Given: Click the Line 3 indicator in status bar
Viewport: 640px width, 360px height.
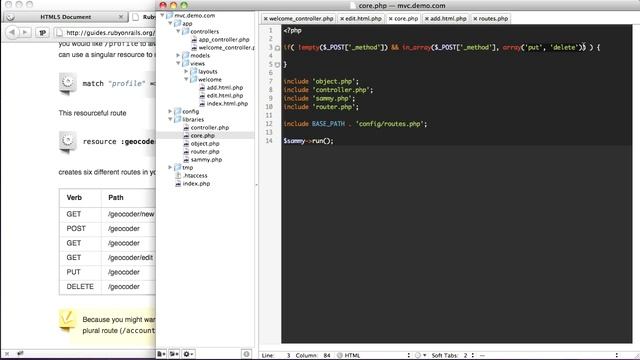Looking at the screenshot, I should click(x=276, y=356).
